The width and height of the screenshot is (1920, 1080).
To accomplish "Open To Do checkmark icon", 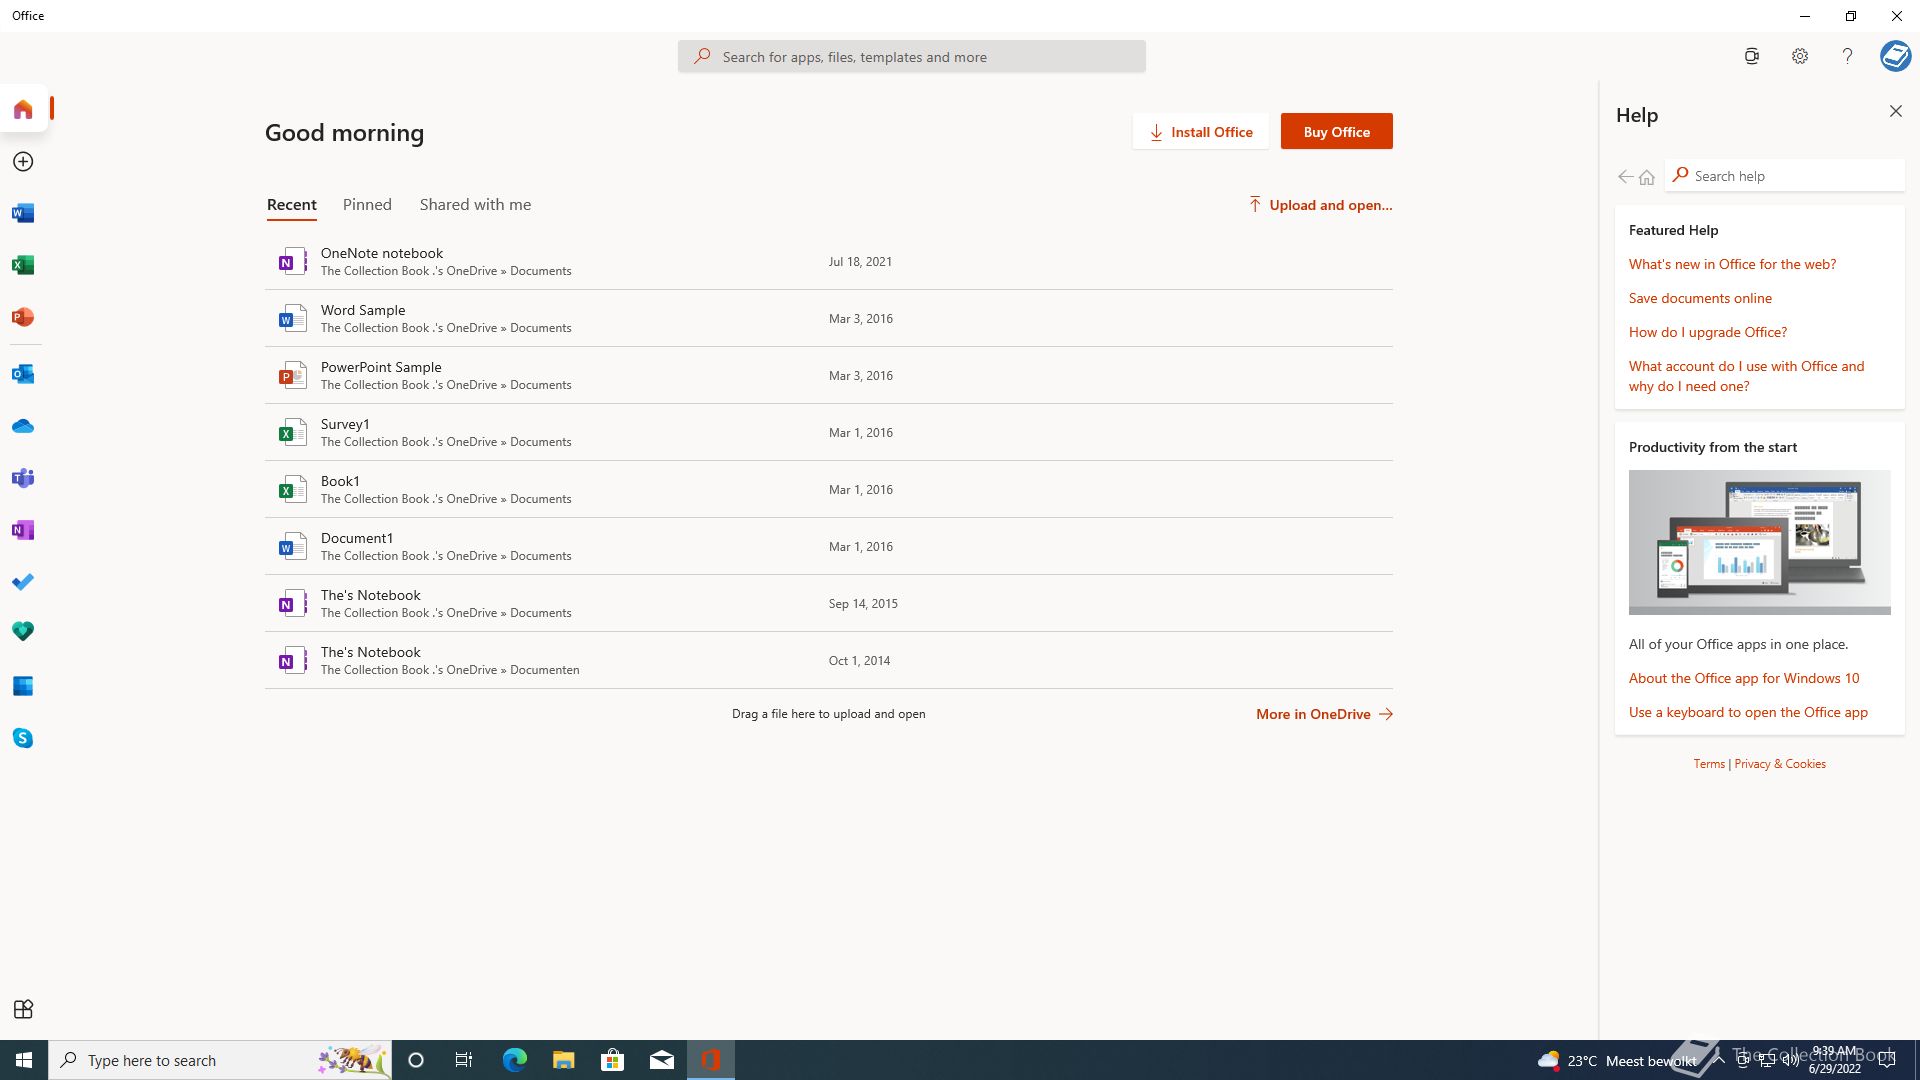I will click(23, 582).
